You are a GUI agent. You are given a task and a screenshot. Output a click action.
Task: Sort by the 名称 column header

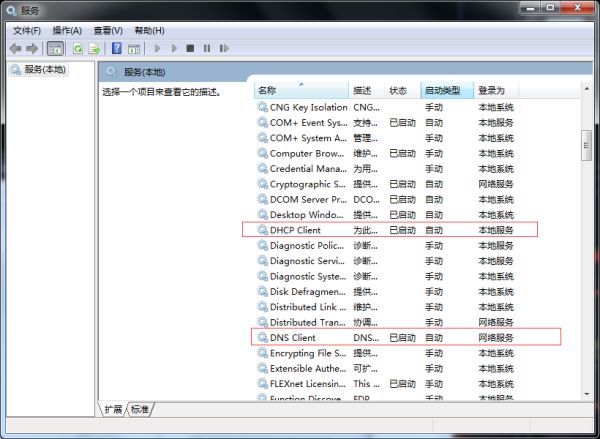tap(300, 90)
